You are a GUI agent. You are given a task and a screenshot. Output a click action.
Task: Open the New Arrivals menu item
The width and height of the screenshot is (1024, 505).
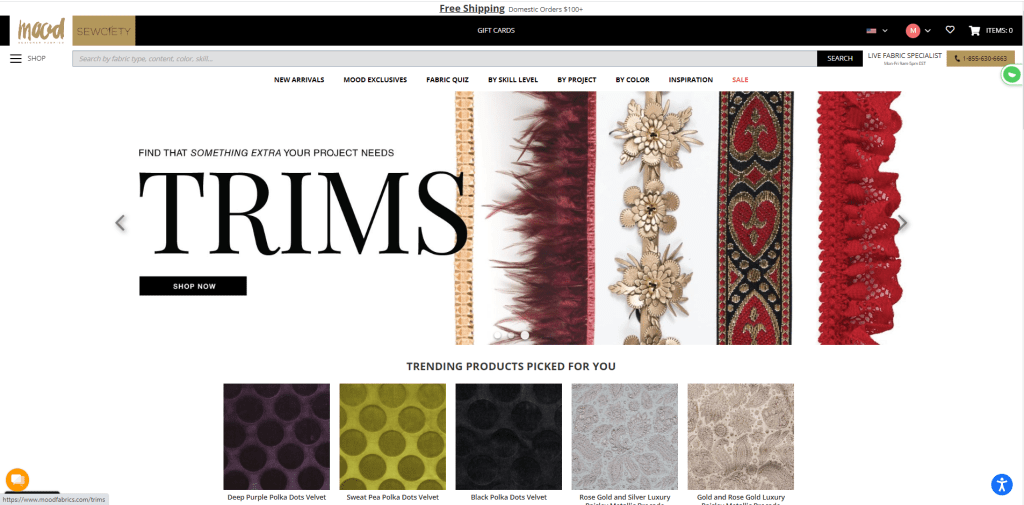[299, 79]
